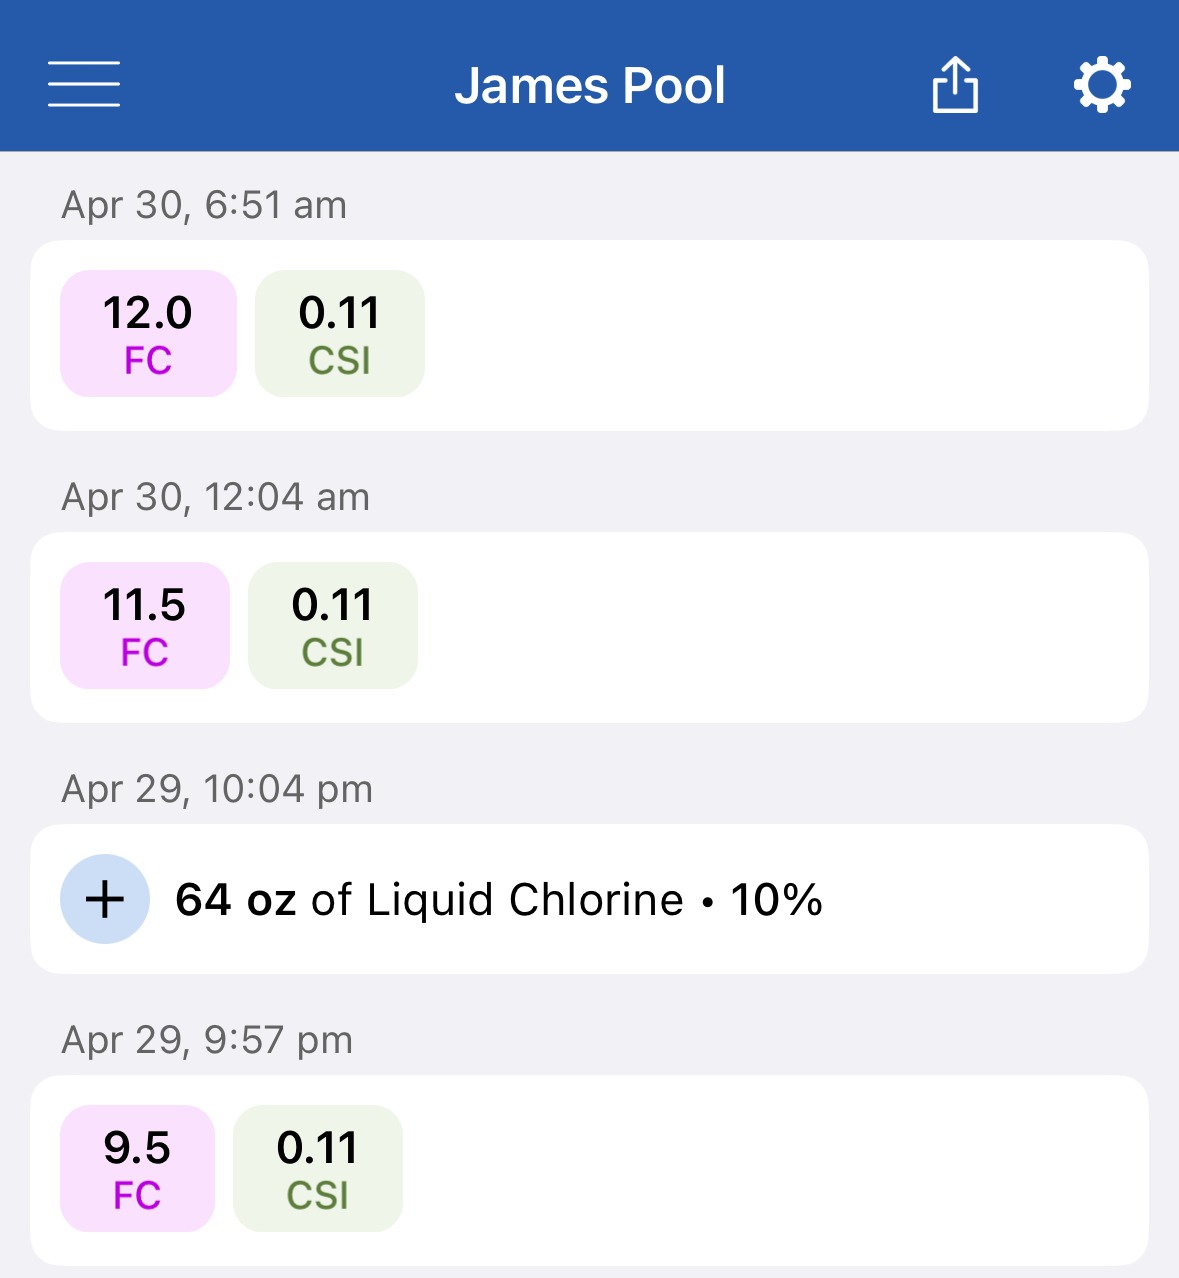This screenshot has height=1278, width=1179.
Task: Tap the CSI badge in the 12:04 am entry
Action: (333, 625)
